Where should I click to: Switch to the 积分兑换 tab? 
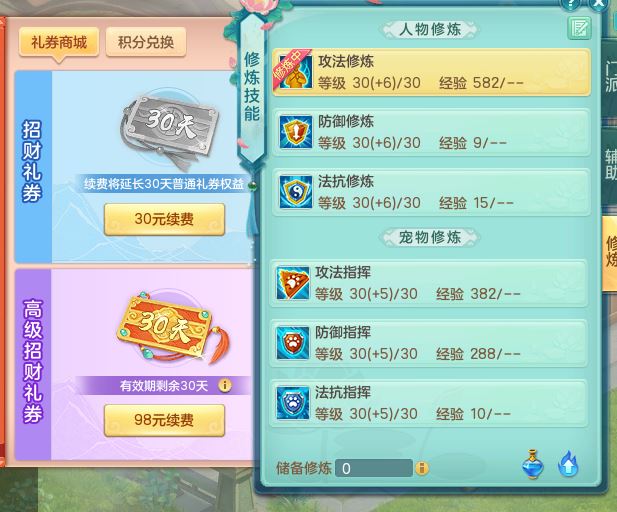146,43
